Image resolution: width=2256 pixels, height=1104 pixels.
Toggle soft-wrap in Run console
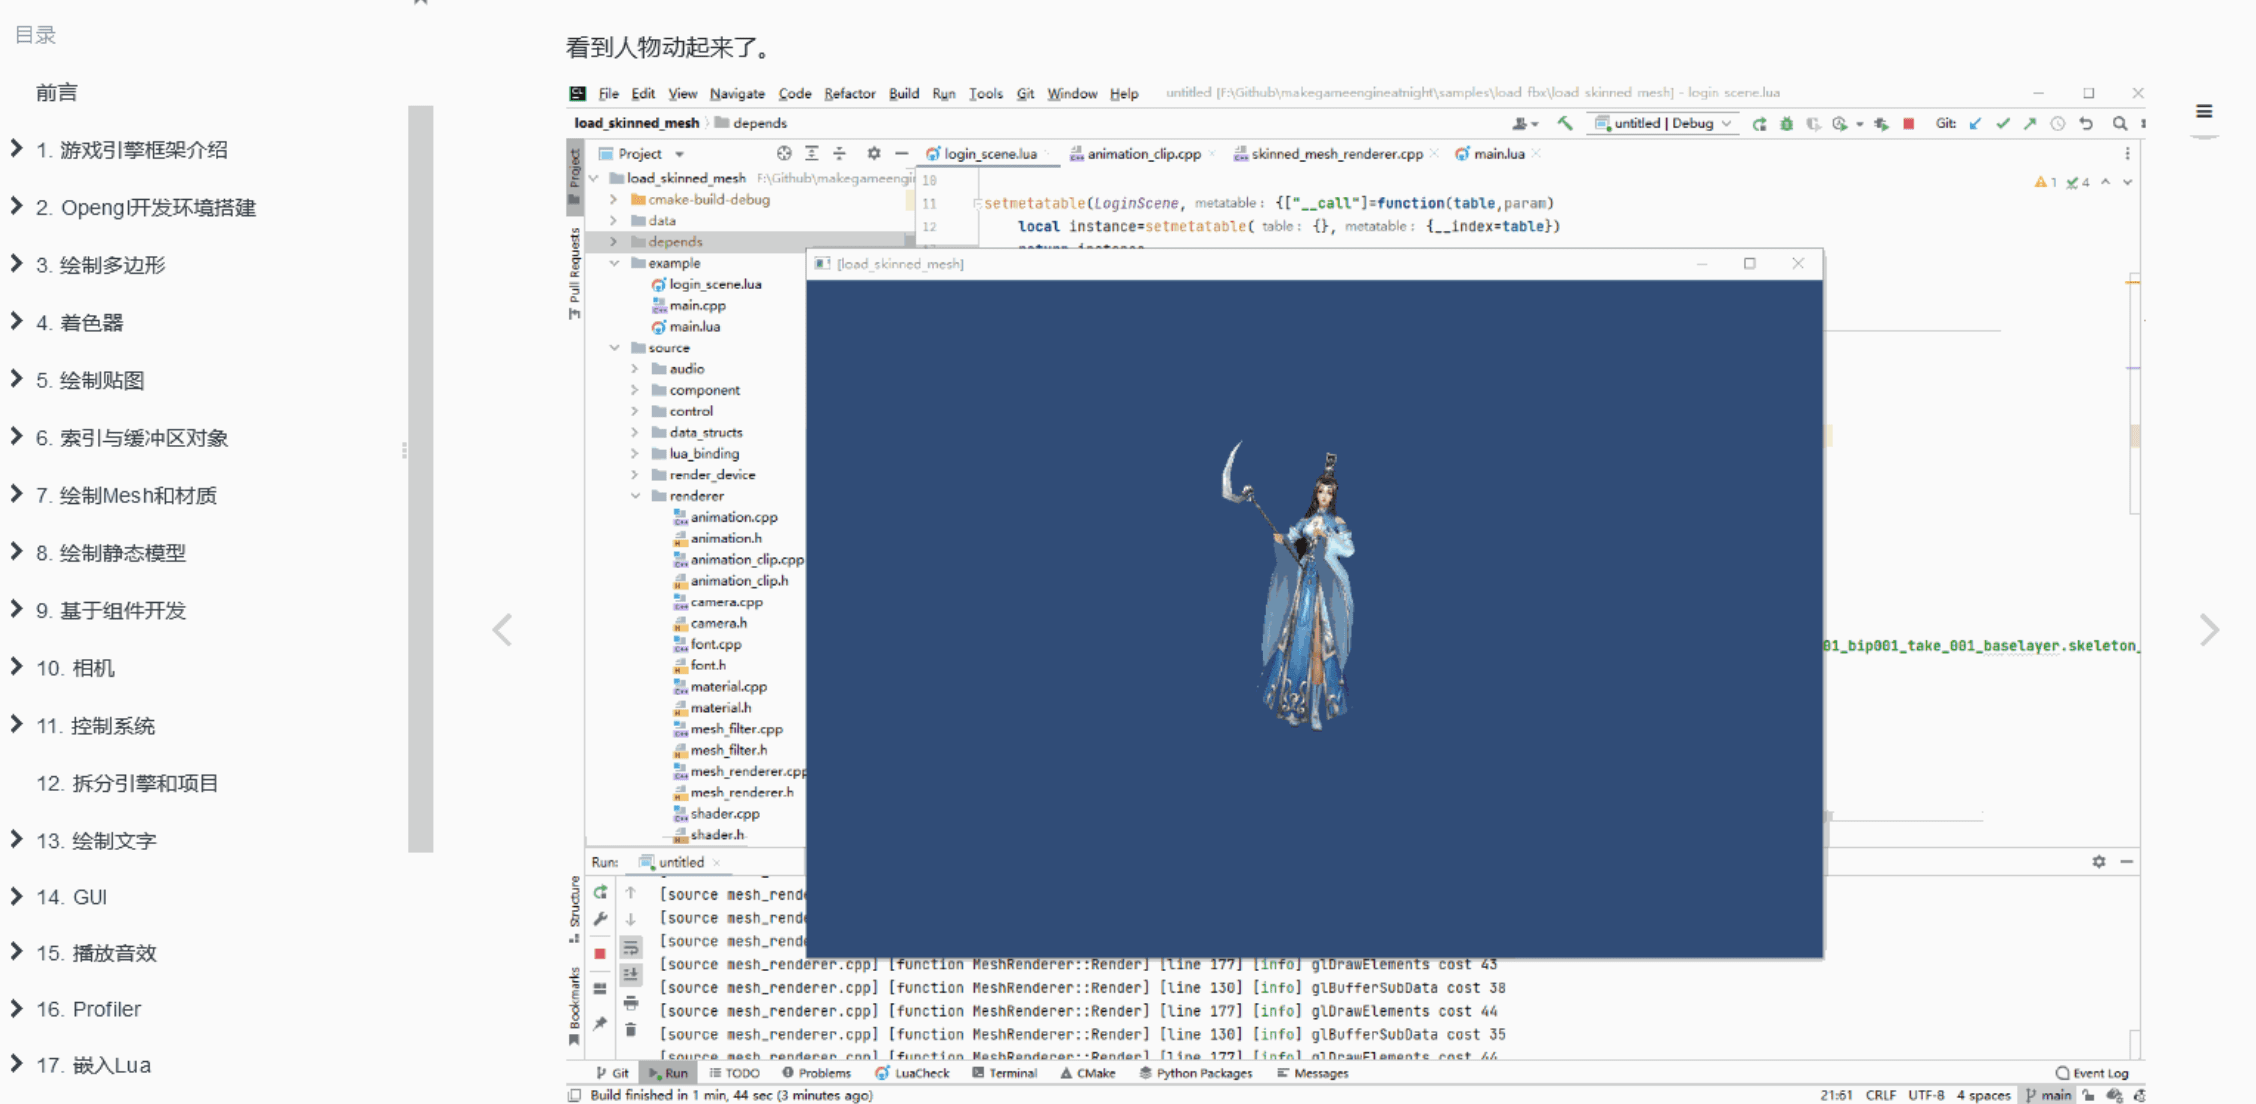tap(631, 947)
